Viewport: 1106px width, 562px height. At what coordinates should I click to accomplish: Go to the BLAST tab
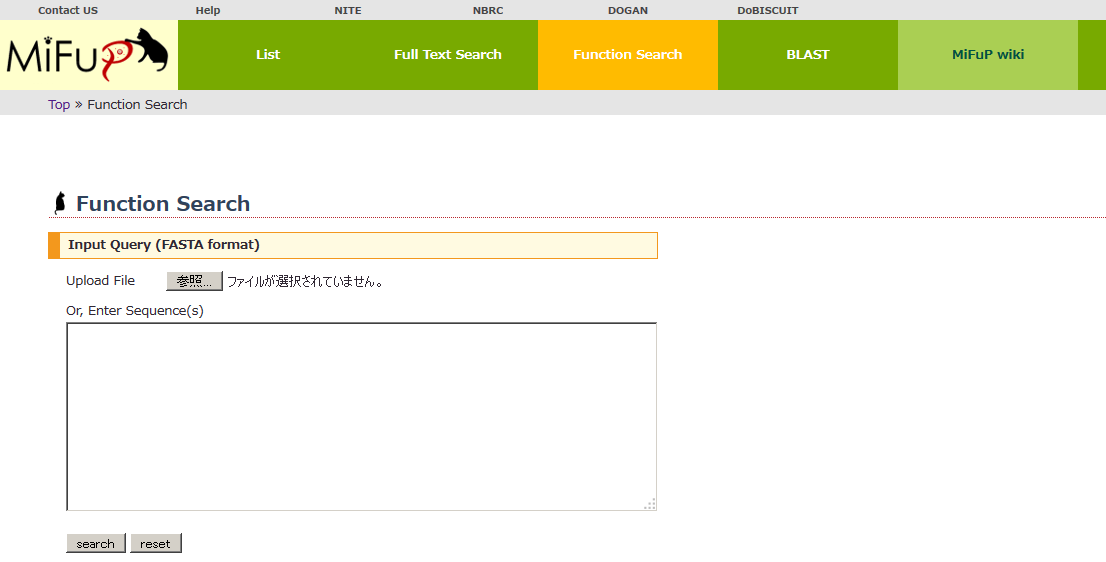[808, 55]
